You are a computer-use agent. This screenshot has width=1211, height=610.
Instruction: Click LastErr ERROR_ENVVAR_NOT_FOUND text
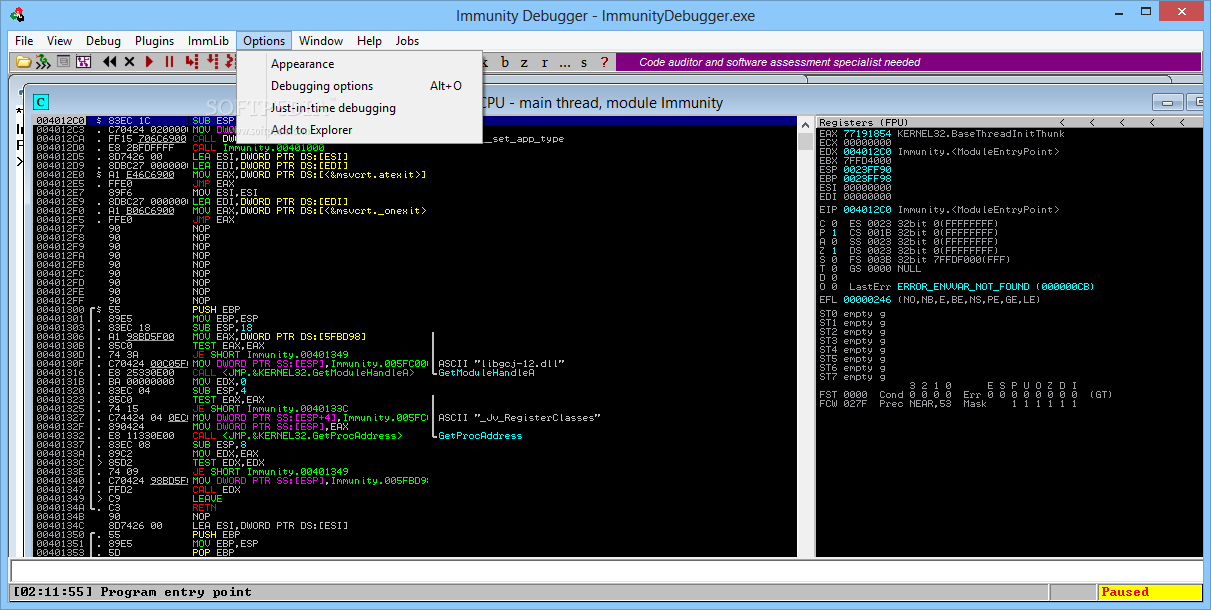click(971, 287)
